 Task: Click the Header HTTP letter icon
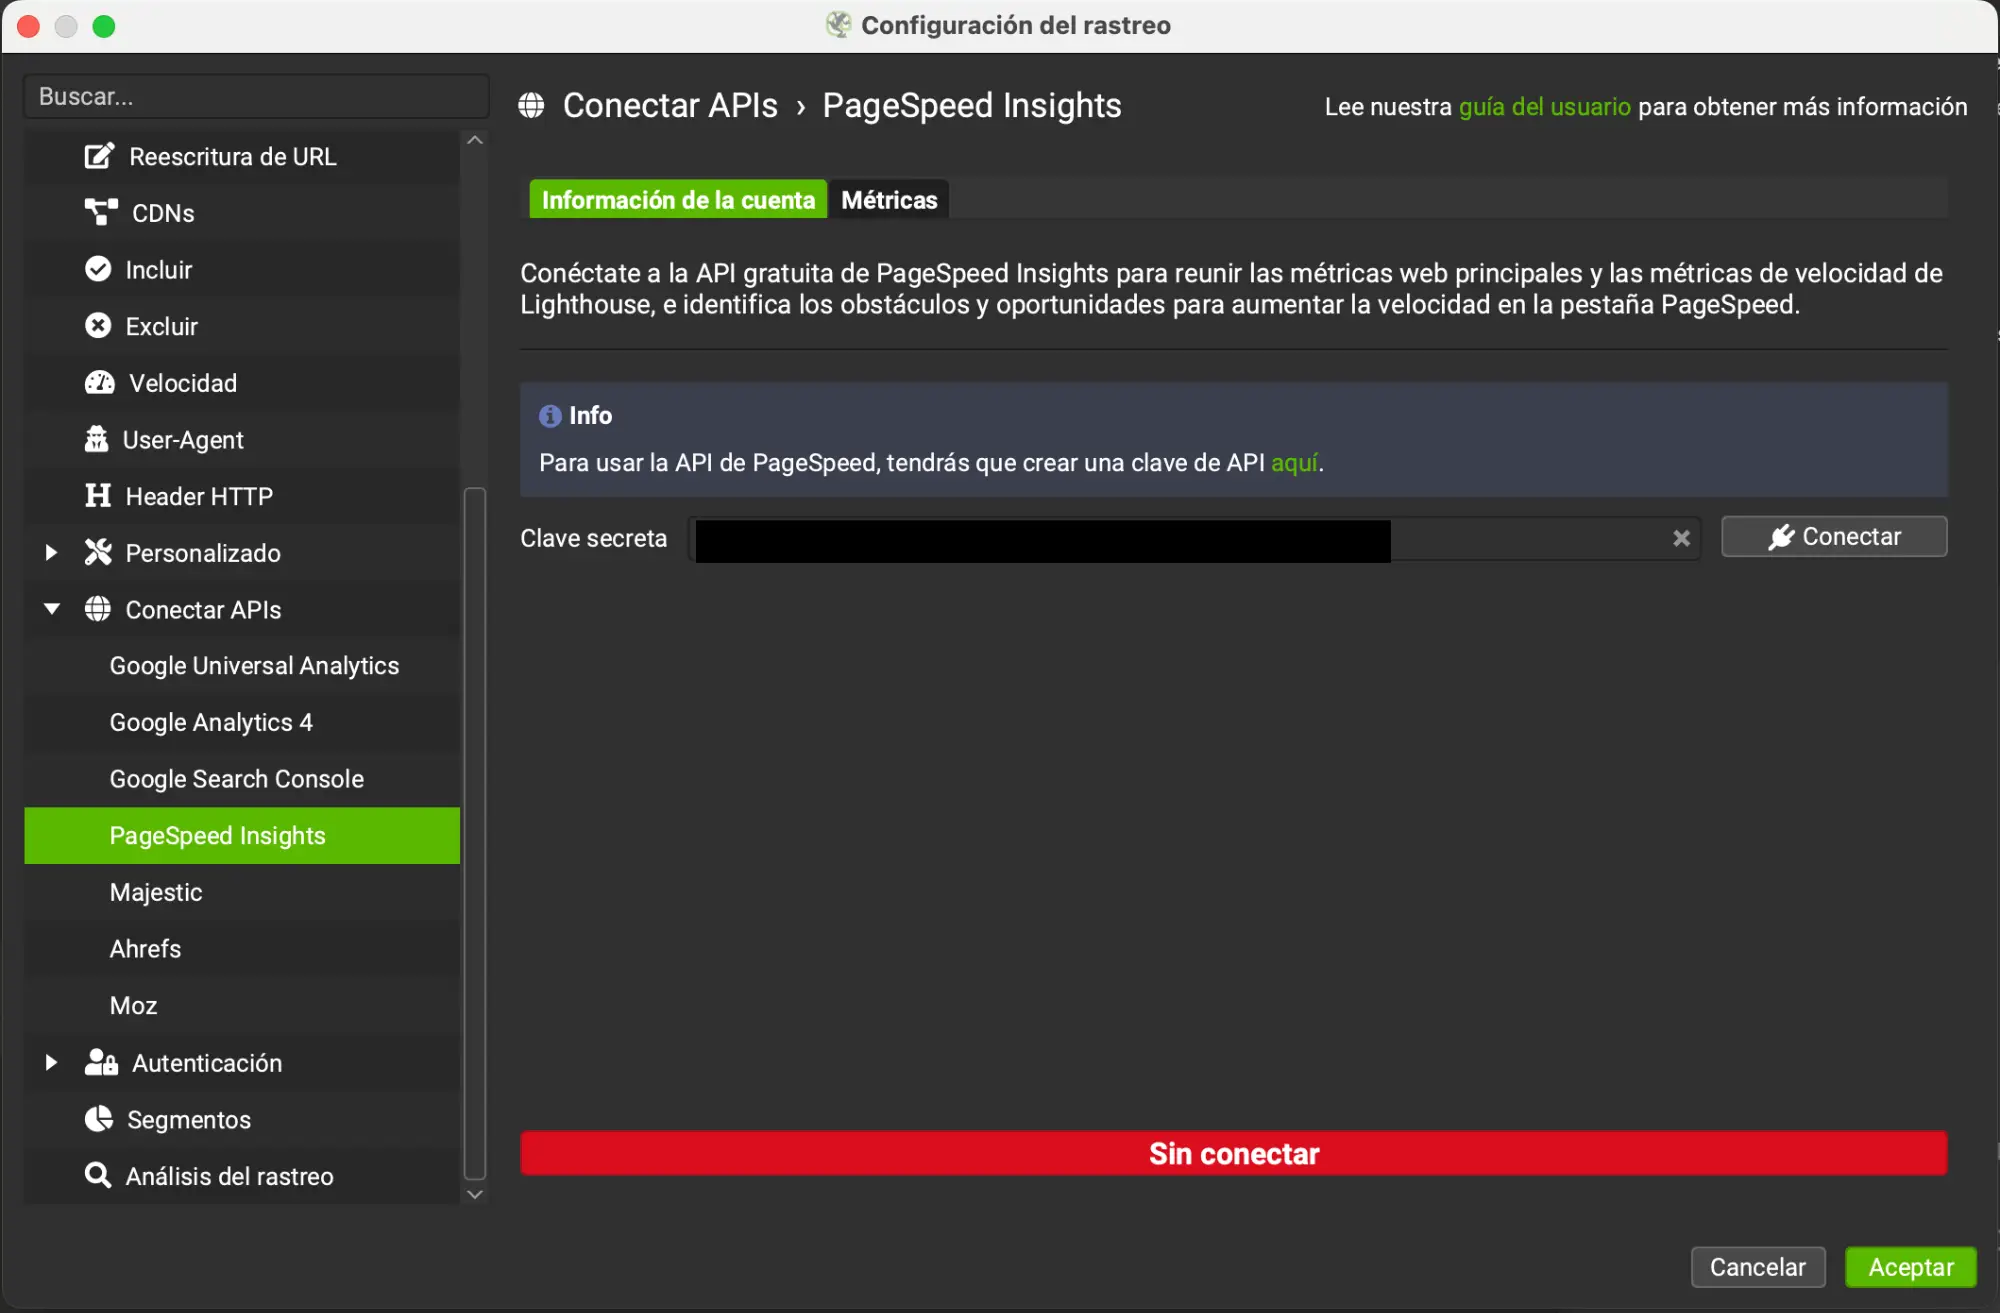click(x=98, y=496)
